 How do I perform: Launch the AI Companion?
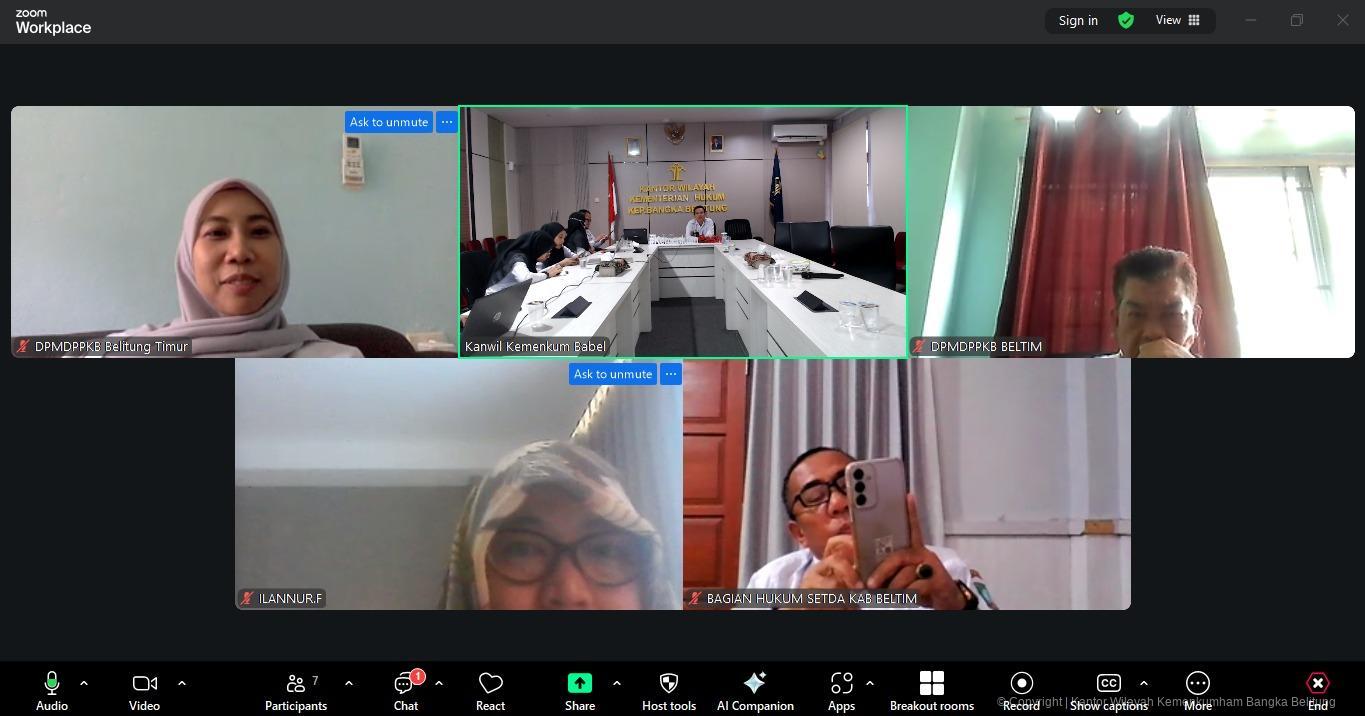(755, 691)
